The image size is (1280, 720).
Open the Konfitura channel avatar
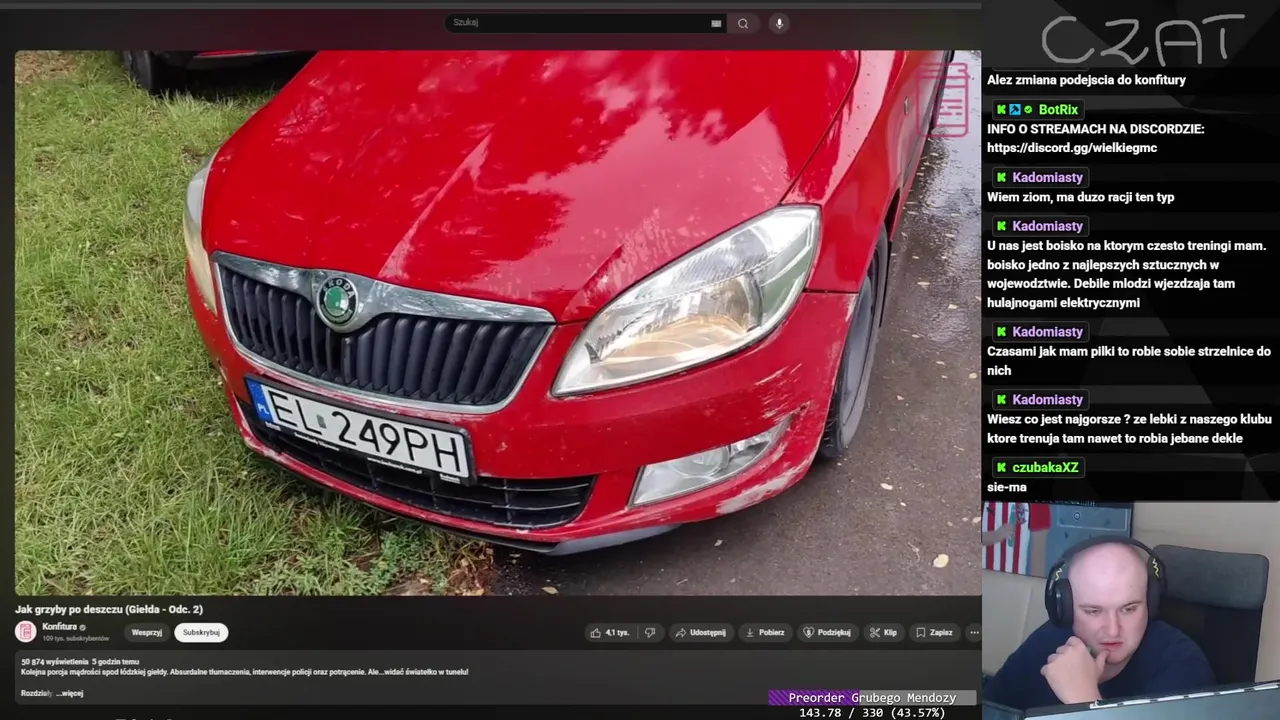(x=26, y=631)
